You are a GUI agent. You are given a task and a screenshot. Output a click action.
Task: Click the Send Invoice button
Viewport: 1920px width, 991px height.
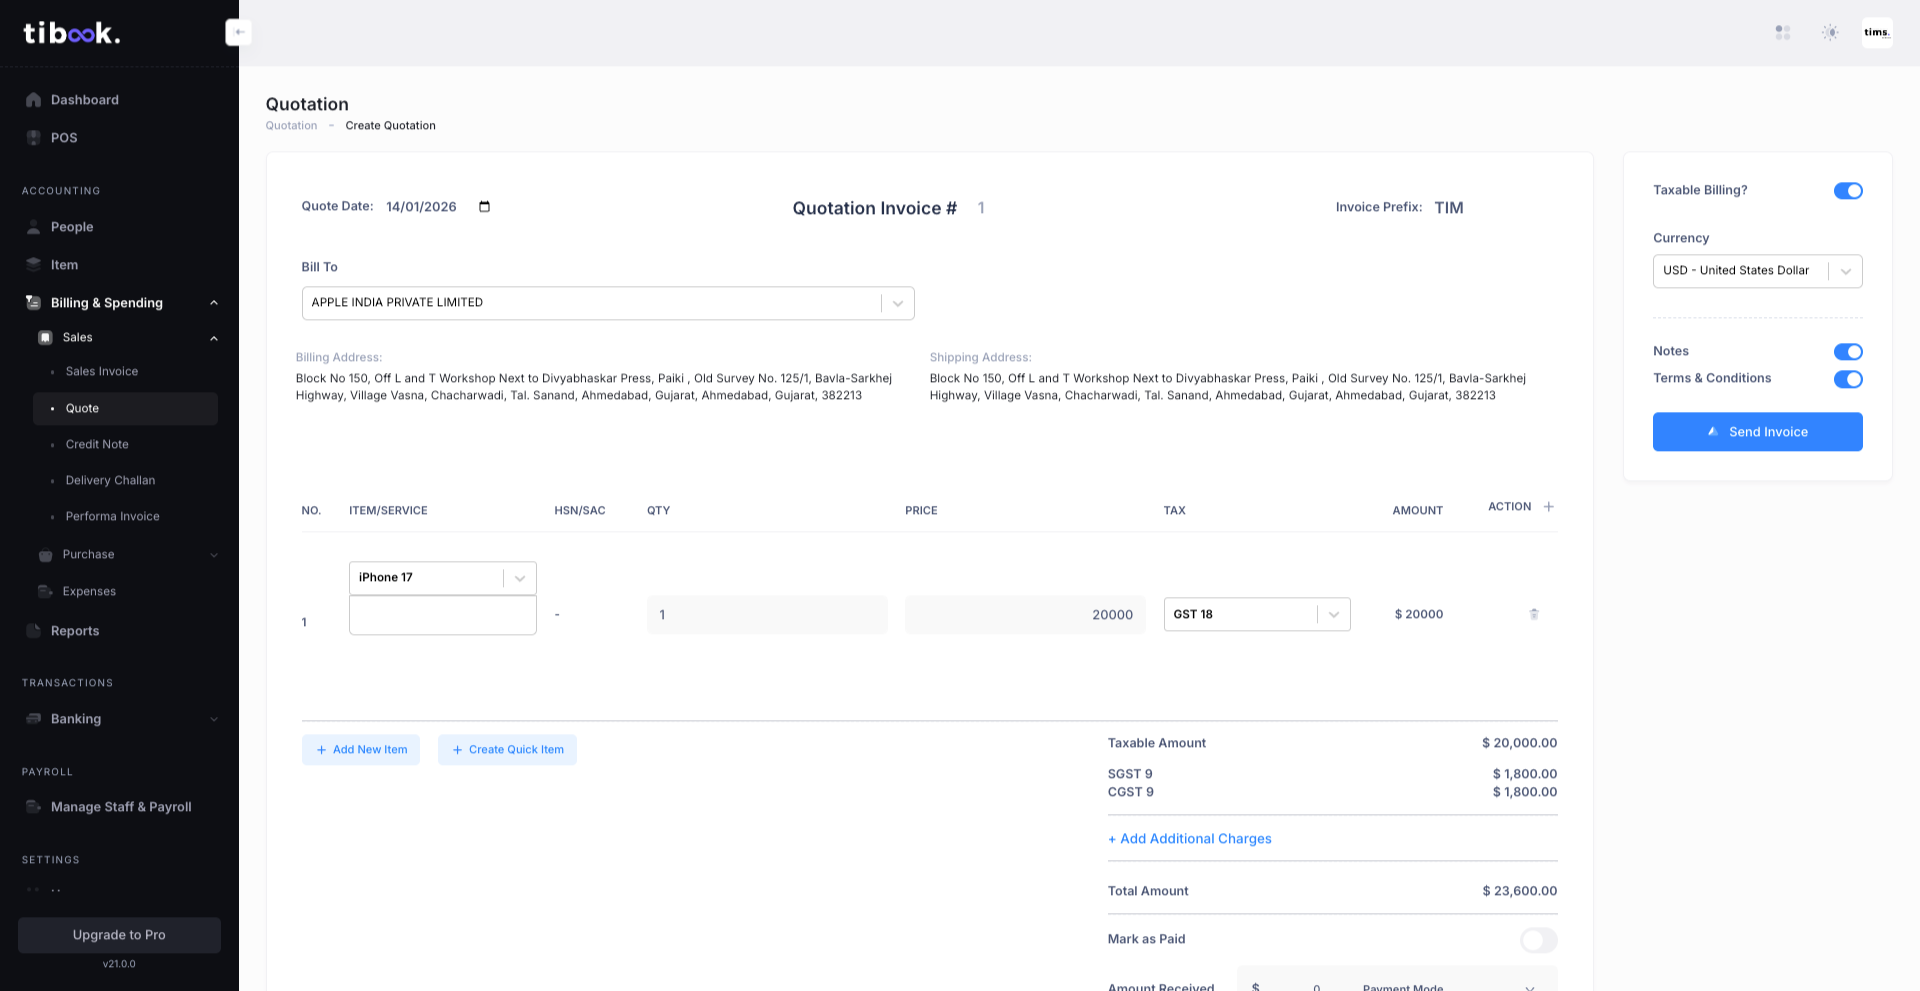pyautogui.click(x=1757, y=431)
